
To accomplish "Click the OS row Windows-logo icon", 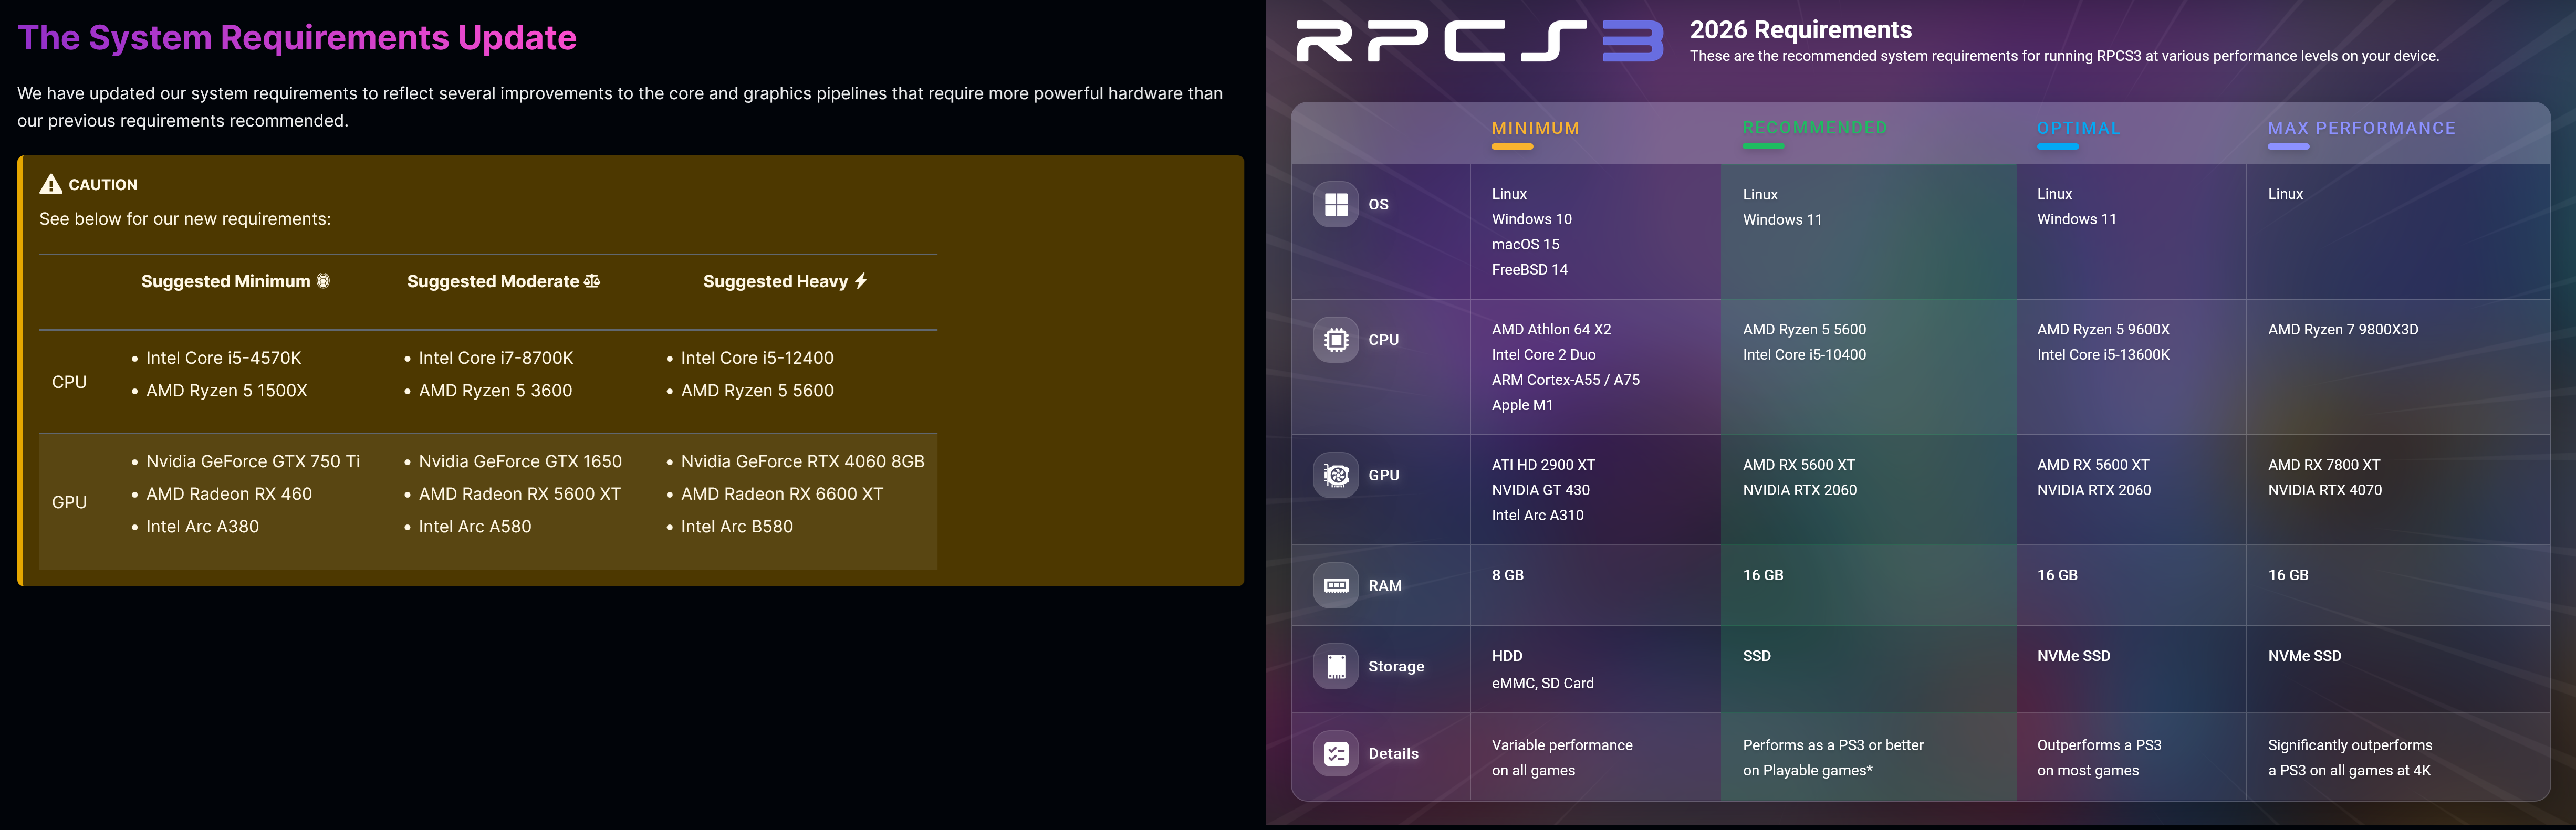I will (x=1336, y=204).
